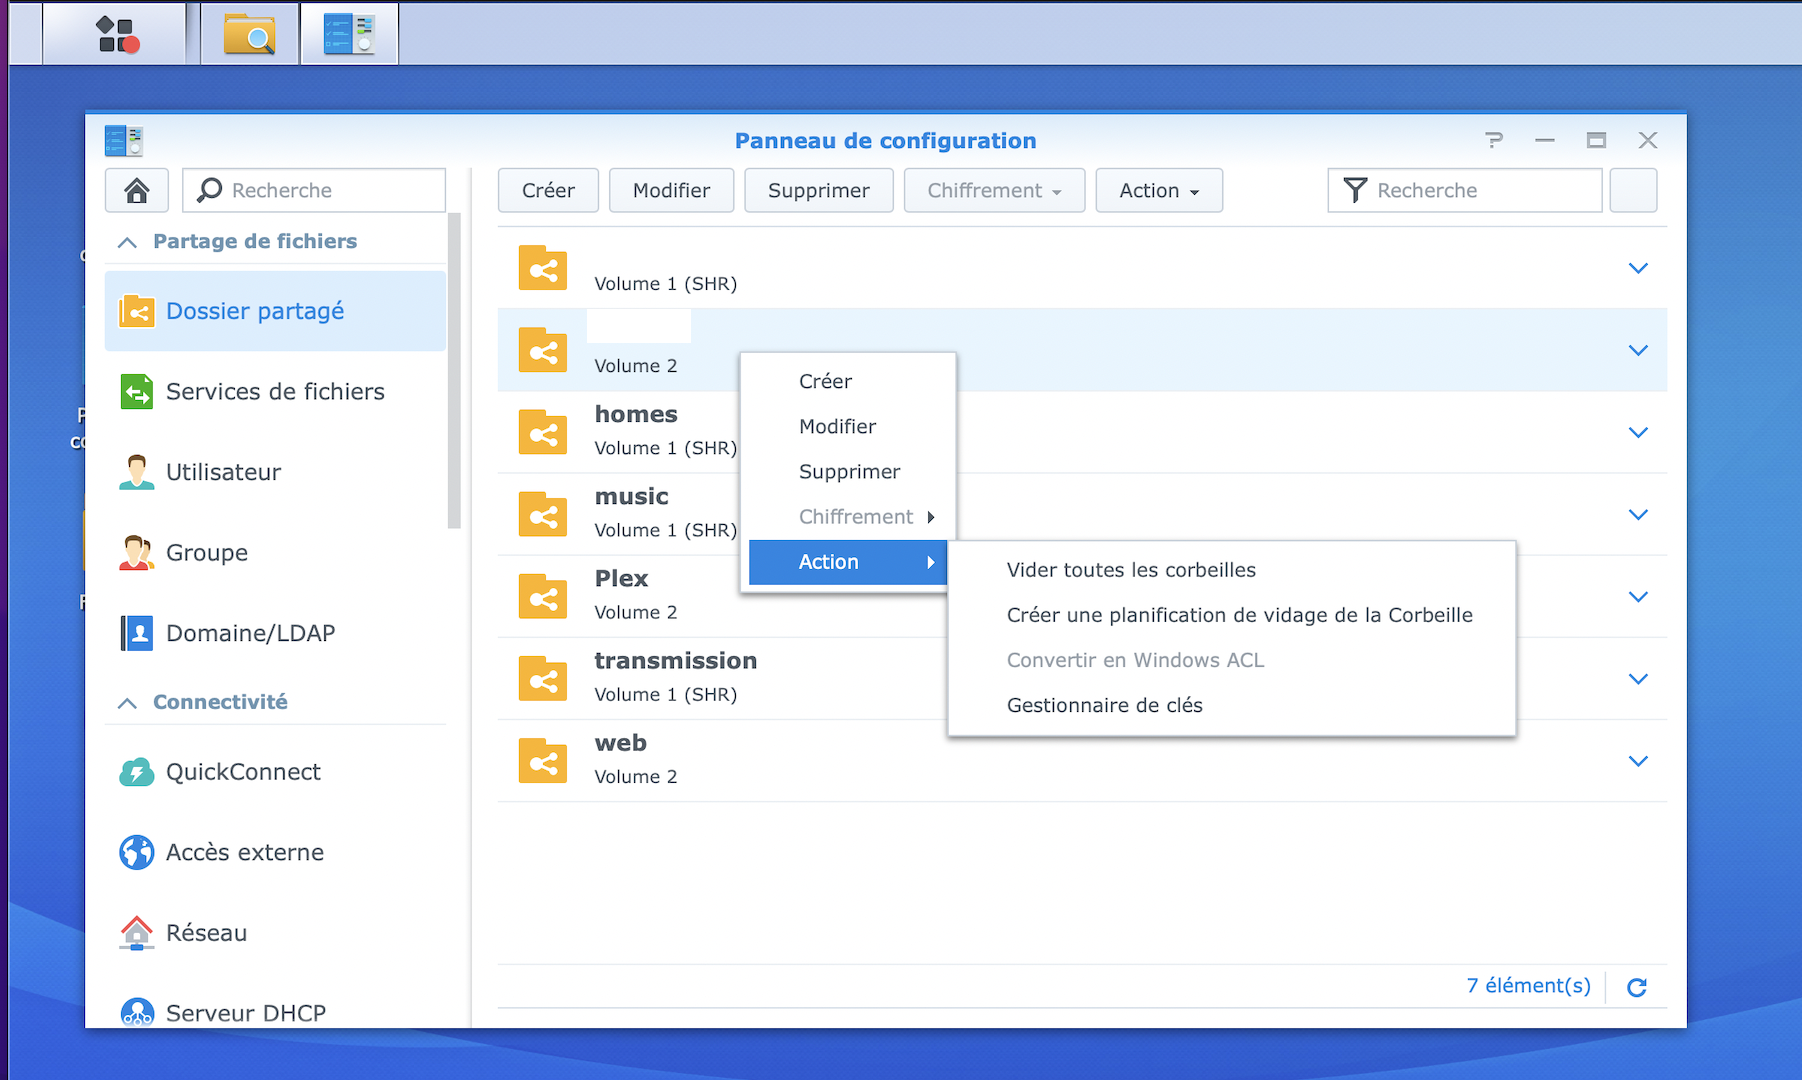Viewport: 1802px width, 1080px height.
Task: Click the filter funnel icon
Action: tap(1355, 190)
